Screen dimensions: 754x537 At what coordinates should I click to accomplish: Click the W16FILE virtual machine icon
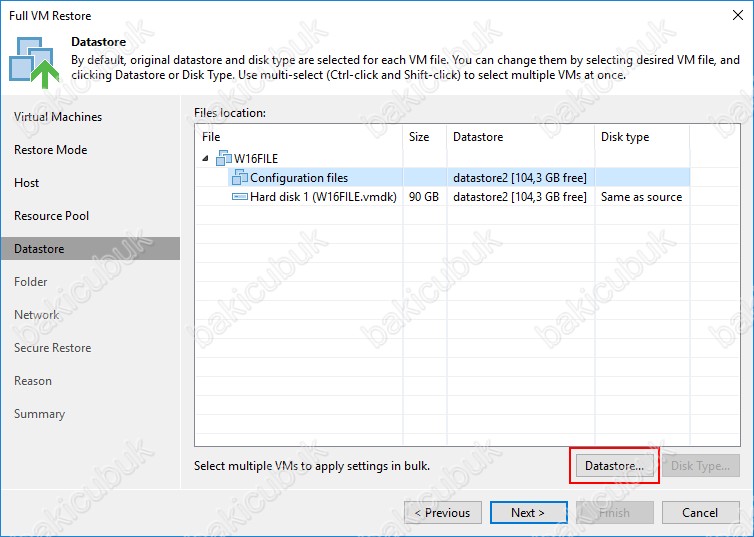(224, 158)
